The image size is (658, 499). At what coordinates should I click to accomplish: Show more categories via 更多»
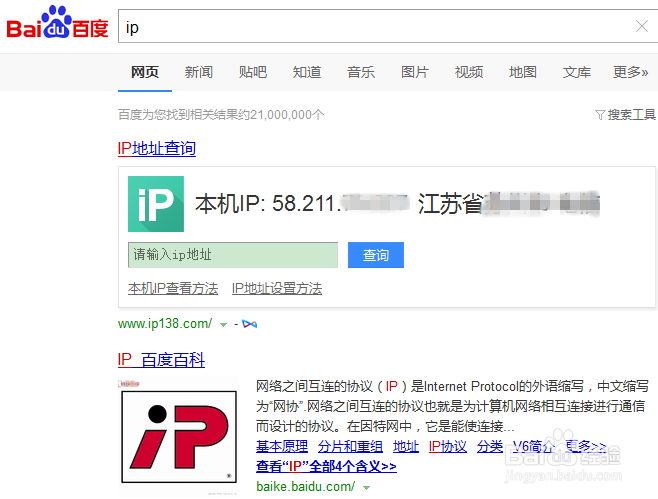pos(630,72)
